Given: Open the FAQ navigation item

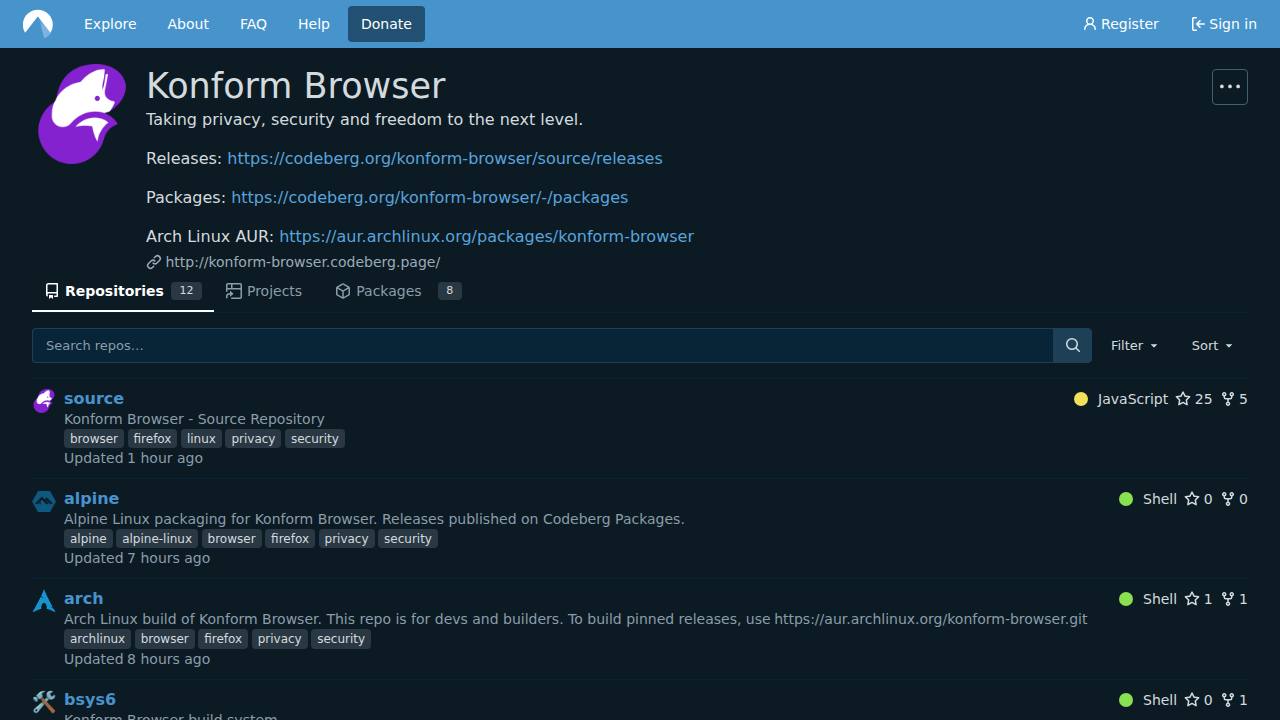Looking at the screenshot, I should [x=253, y=24].
